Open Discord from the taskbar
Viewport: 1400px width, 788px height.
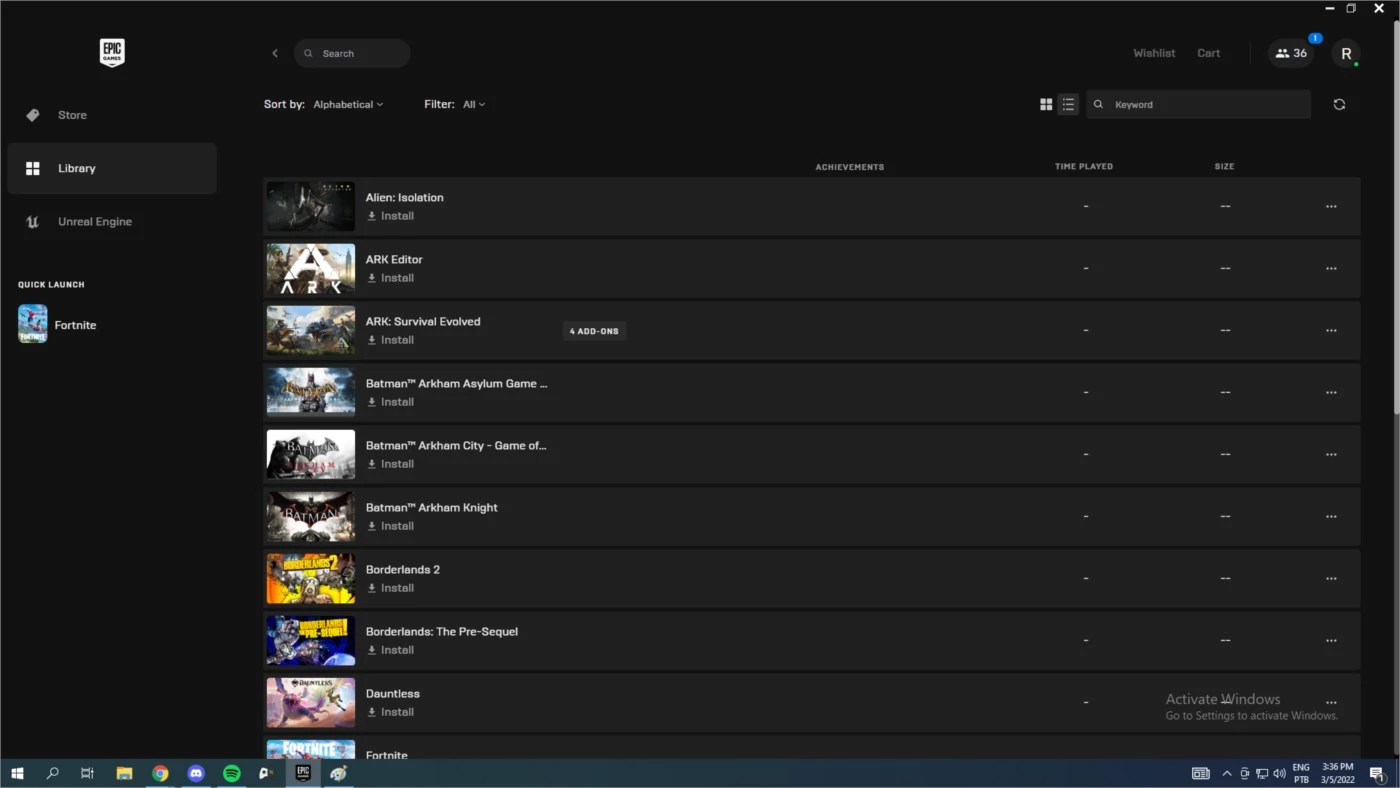196,773
